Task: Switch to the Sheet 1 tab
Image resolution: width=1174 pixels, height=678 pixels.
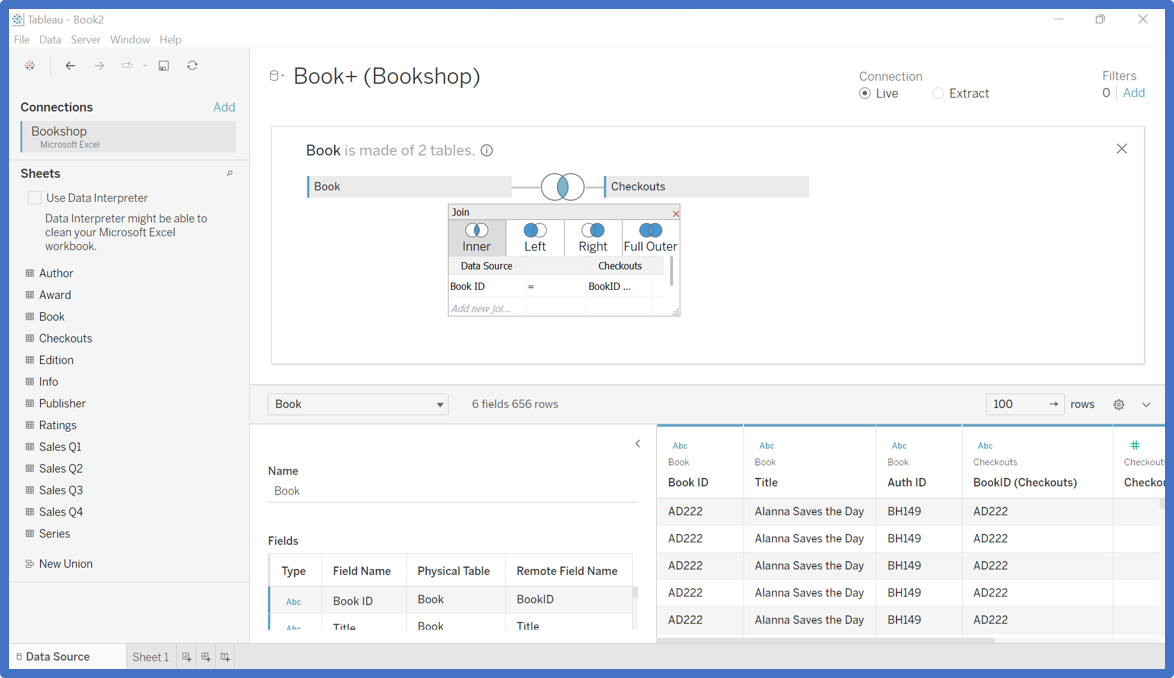Action: click(x=150, y=657)
